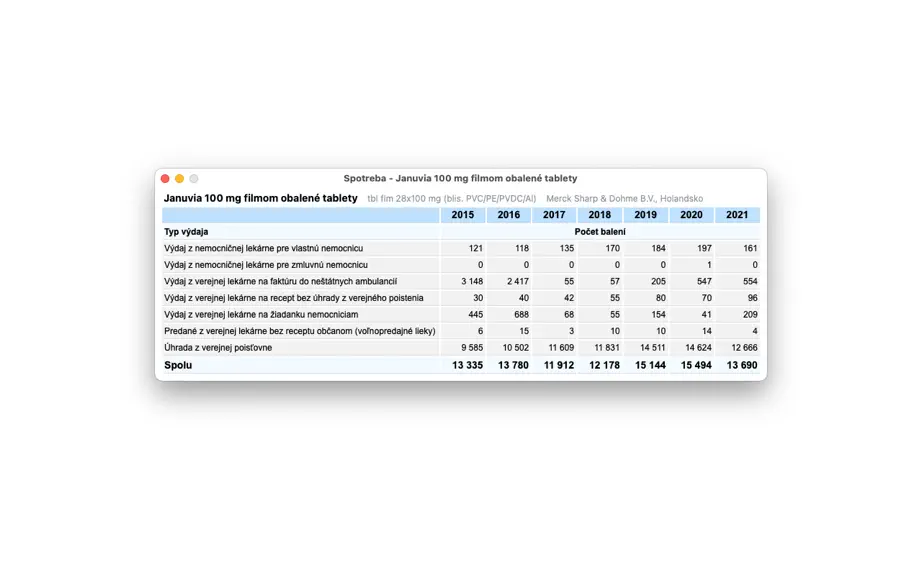Viewport: 922px width, 576px height.
Task: Click Spolu total '15 144' for 2019
Action: pos(650,365)
